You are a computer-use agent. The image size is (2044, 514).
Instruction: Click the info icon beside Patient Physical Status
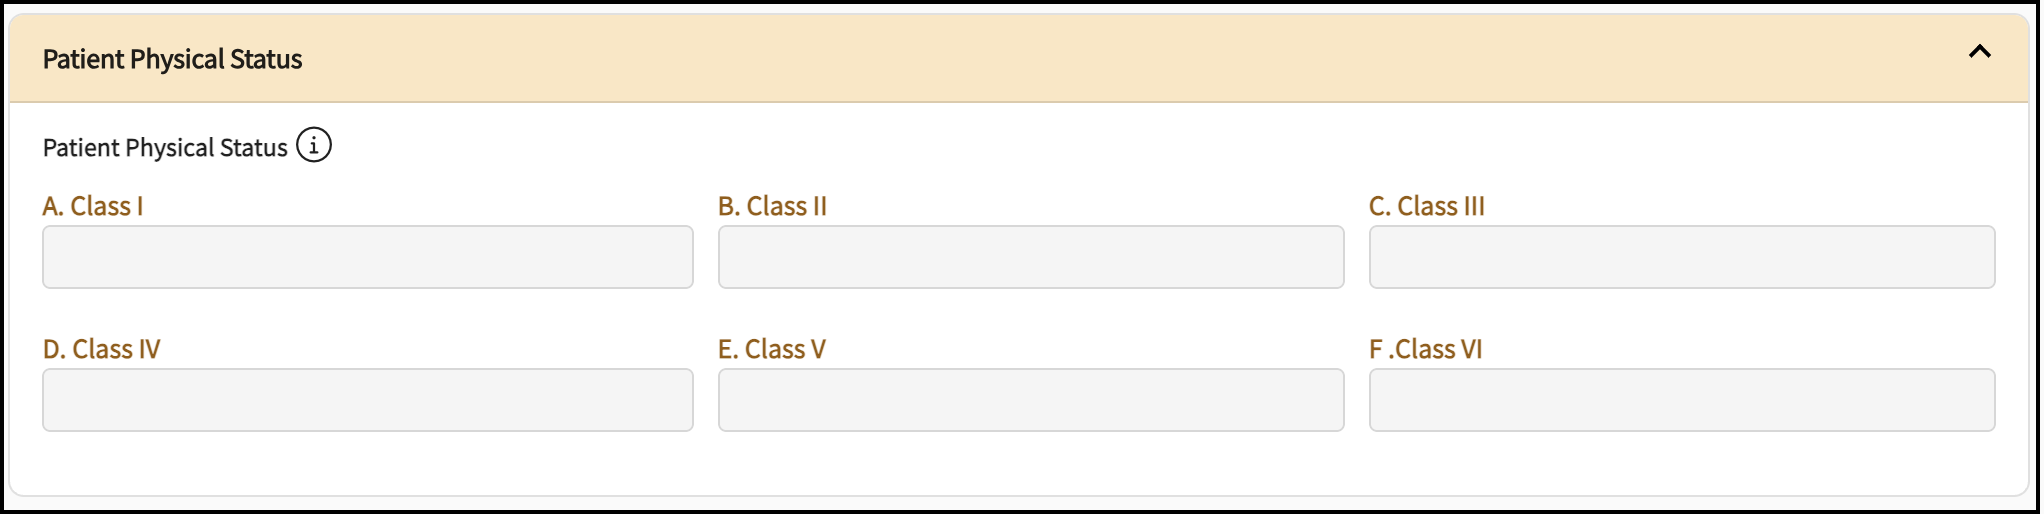314,146
